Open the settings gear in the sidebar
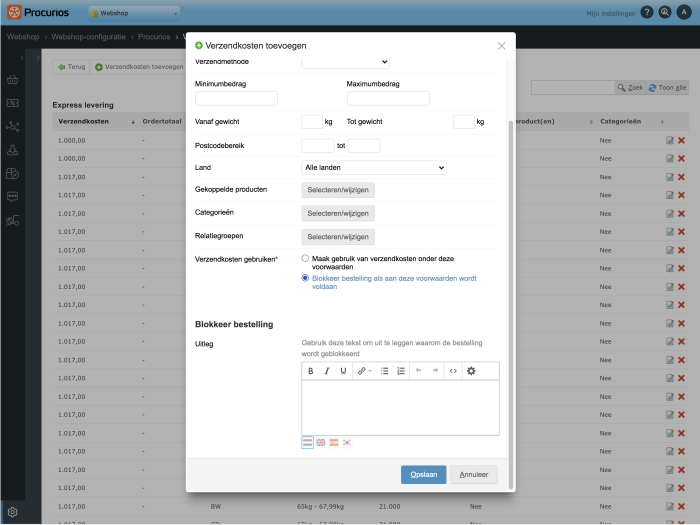700x525 pixels. tap(12, 512)
